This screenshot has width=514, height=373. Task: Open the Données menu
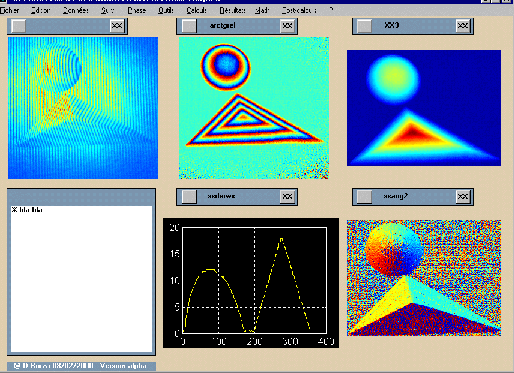pyautogui.click(x=76, y=11)
